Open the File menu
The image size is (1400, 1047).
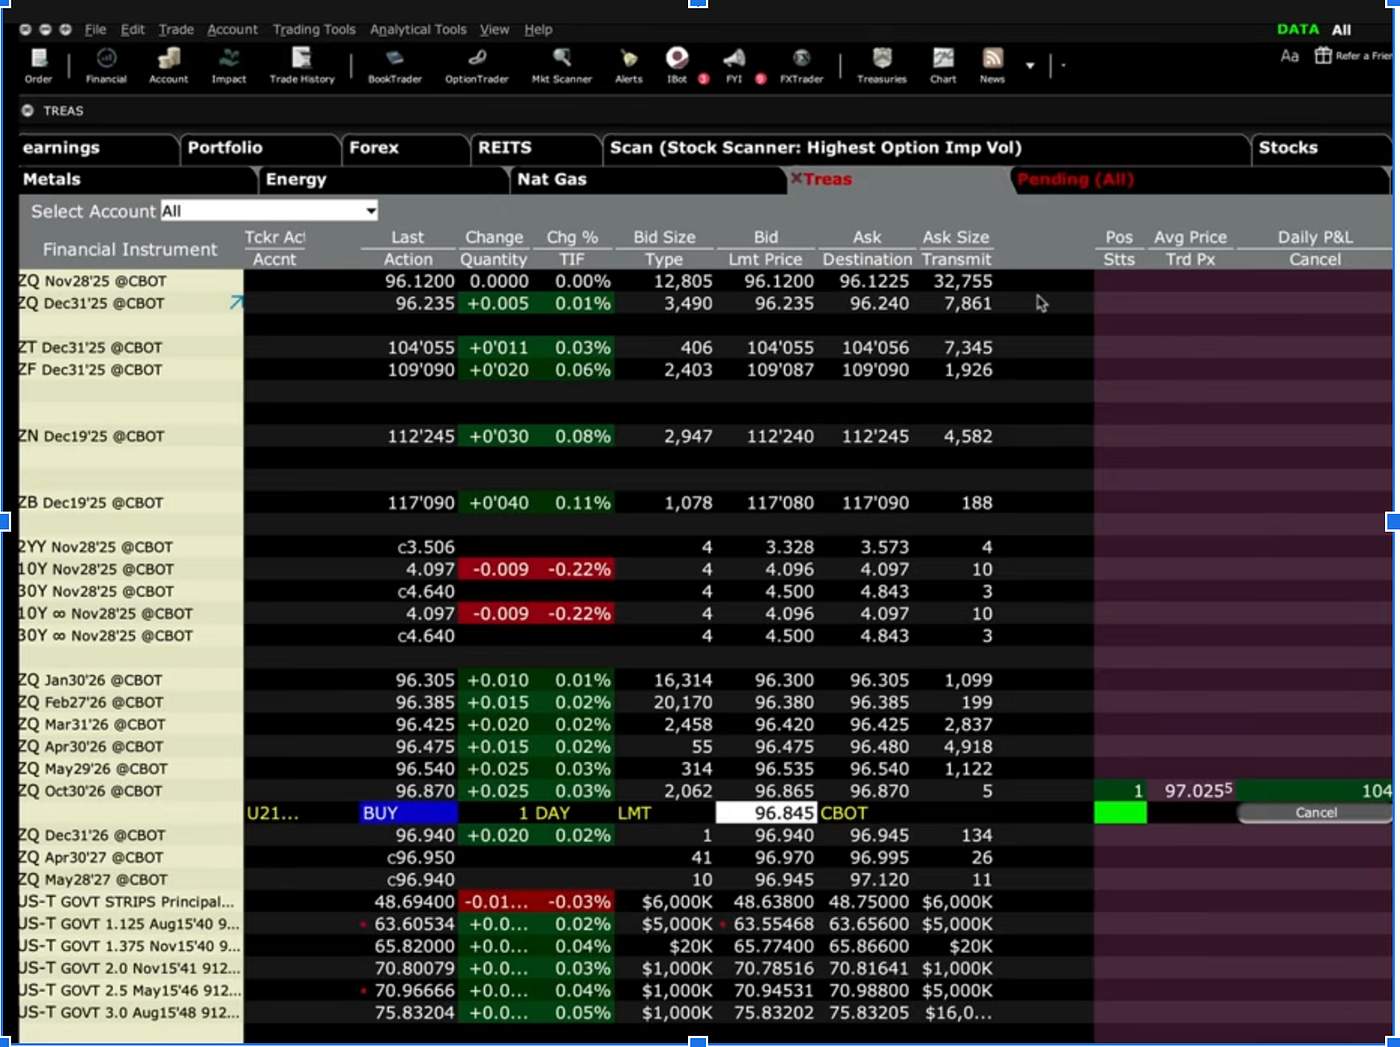coord(95,30)
